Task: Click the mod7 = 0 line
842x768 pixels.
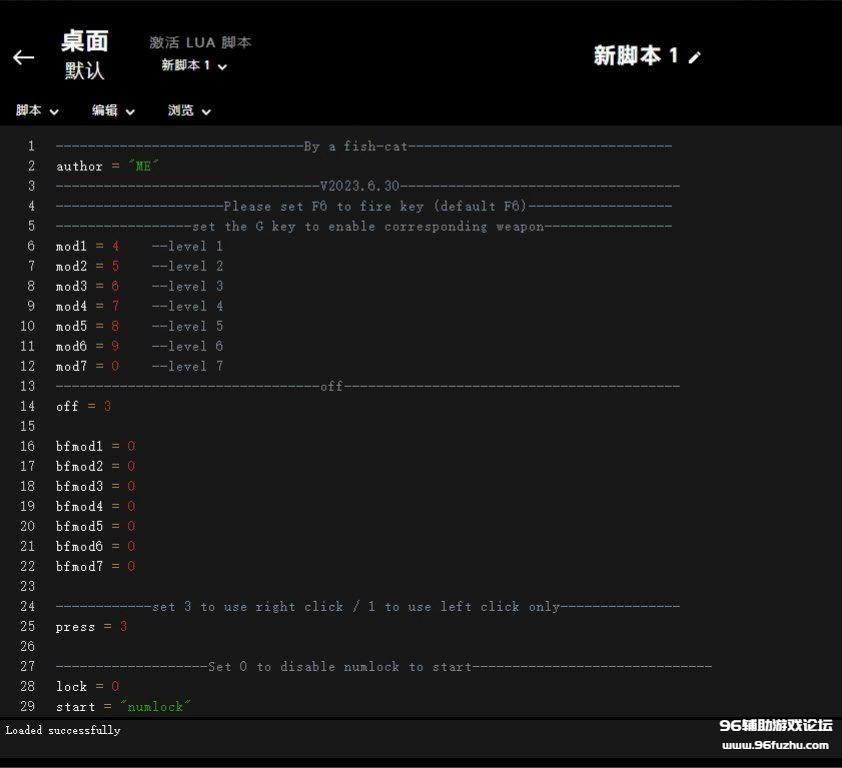Action: tap(88, 366)
